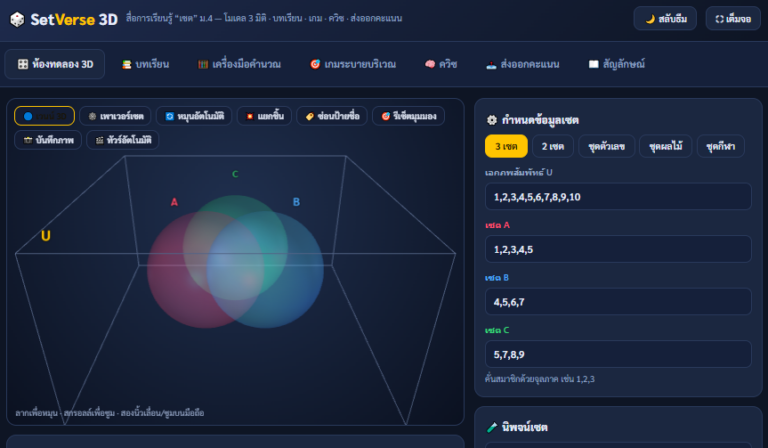The image size is (768, 448).
Task: Toggle ซ่อนป้ายชื่อ hide labels
Action: pos(332,116)
